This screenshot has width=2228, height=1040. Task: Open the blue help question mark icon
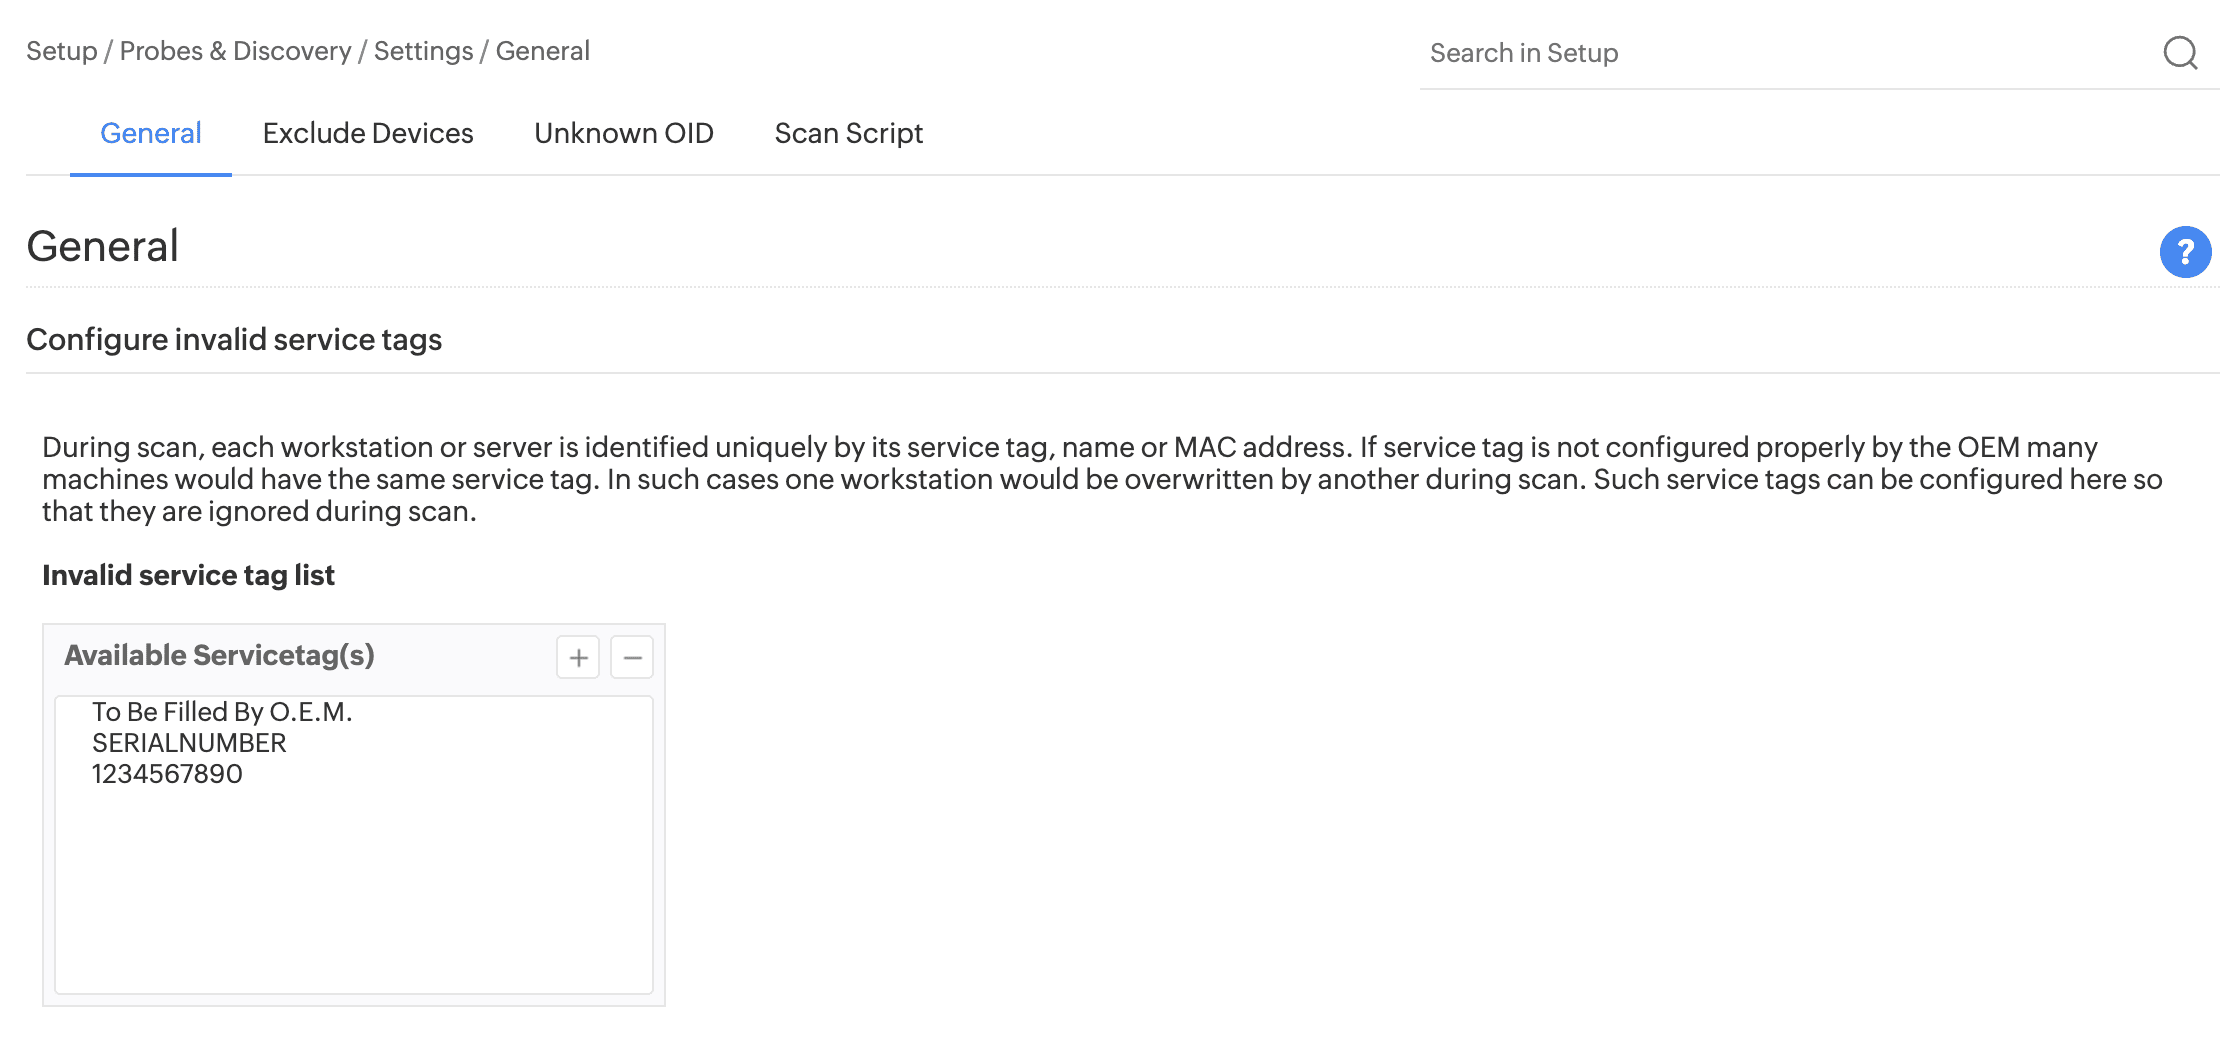[2185, 252]
